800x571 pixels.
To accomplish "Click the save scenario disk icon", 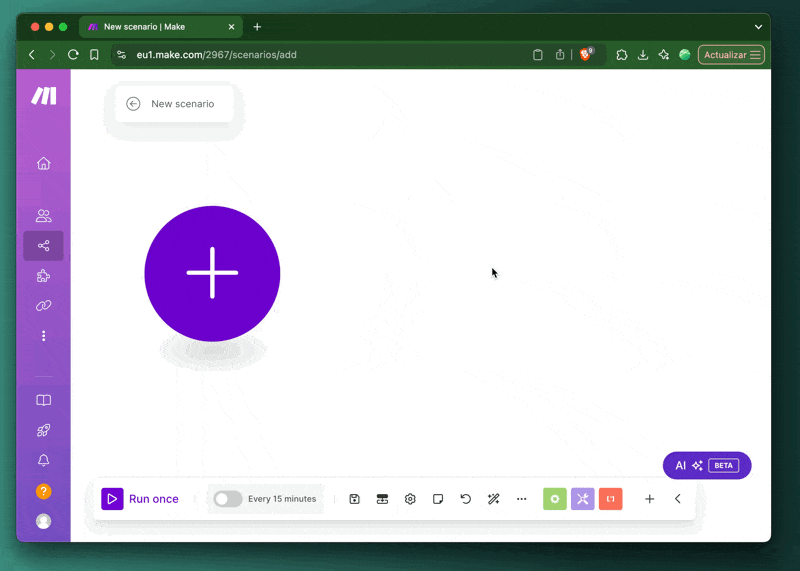I will tap(354, 499).
